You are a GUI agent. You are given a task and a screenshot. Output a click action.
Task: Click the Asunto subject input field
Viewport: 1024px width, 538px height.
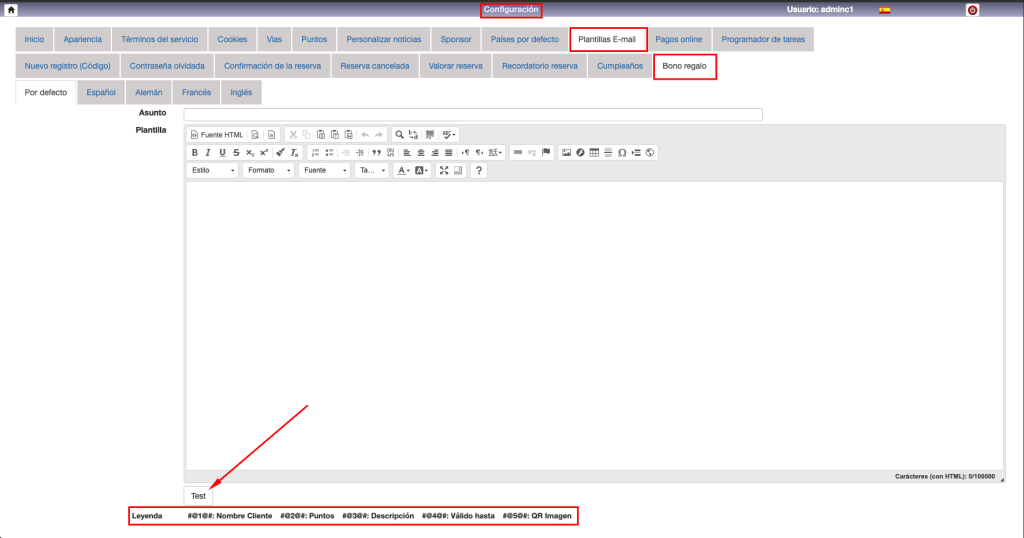tap(473, 114)
